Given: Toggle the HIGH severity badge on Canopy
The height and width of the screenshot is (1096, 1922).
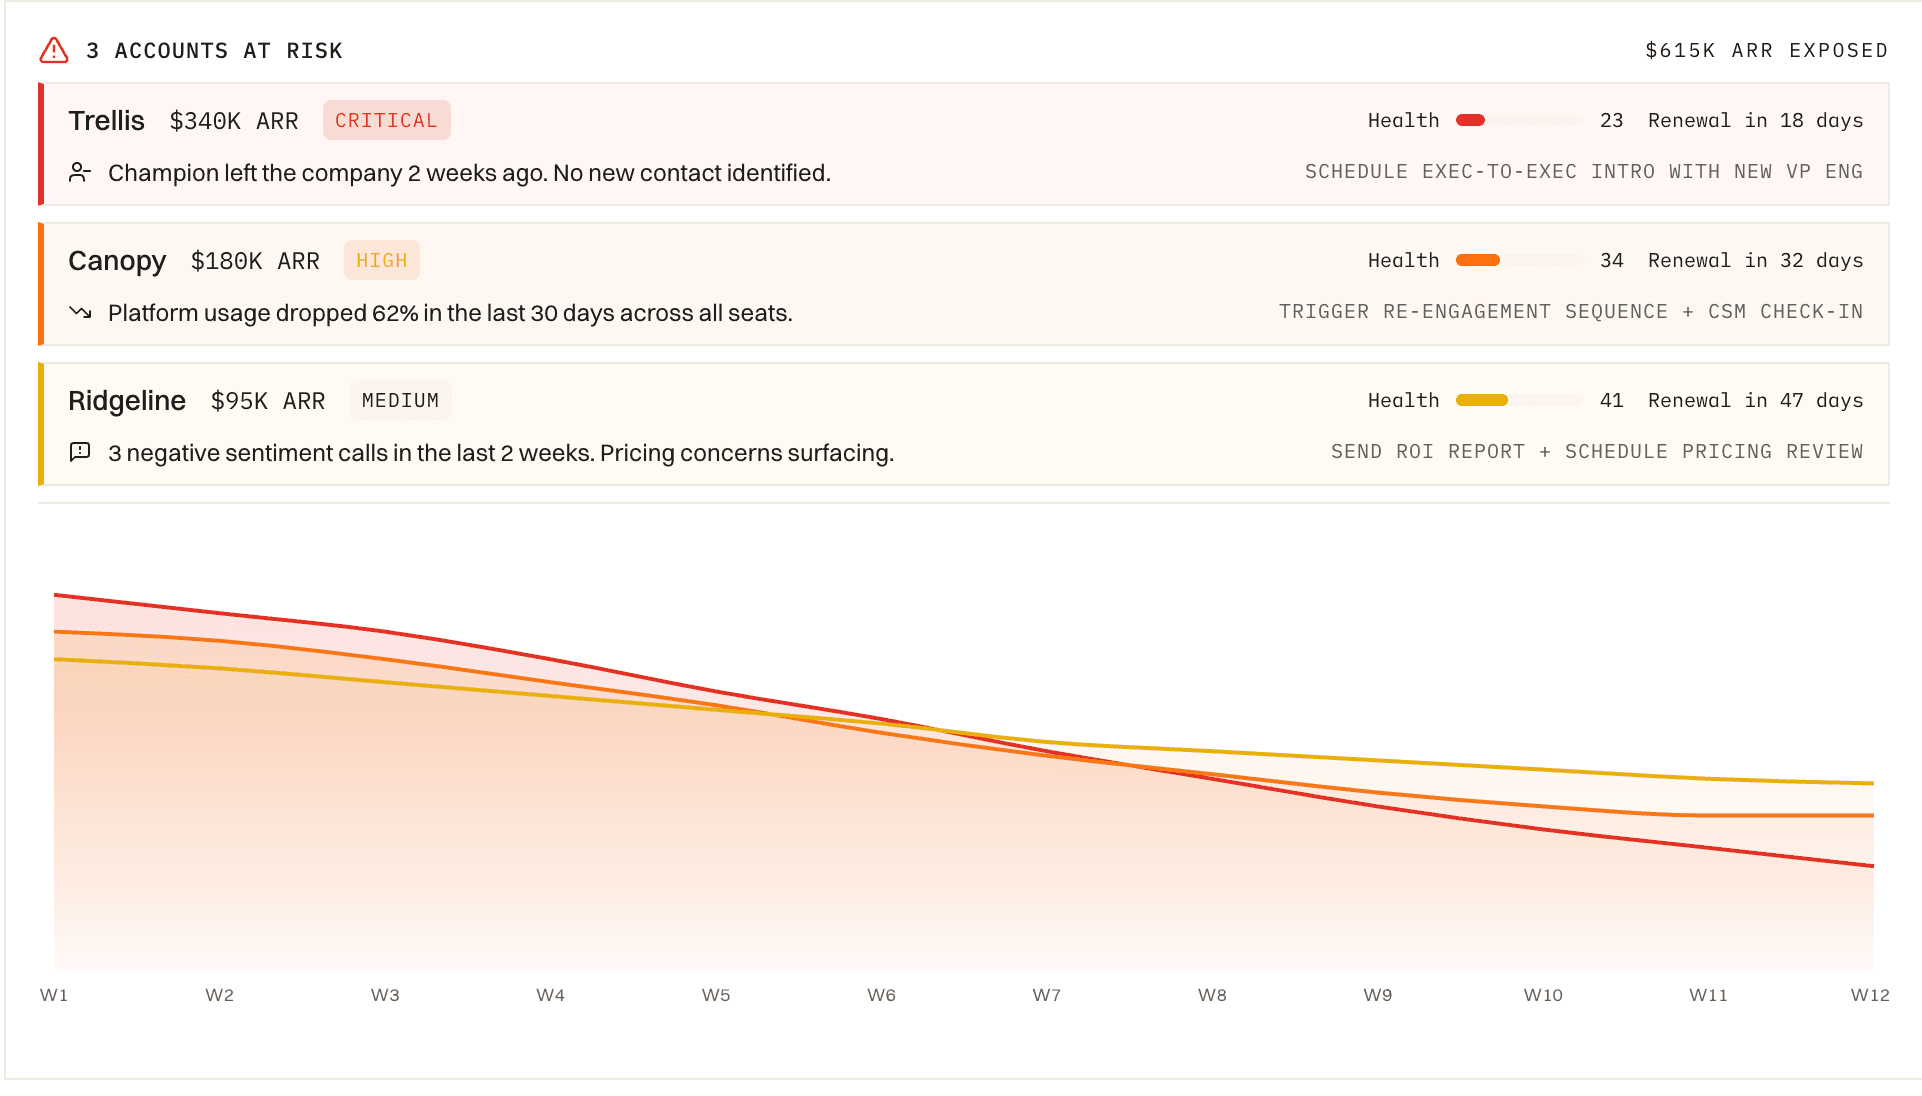Looking at the screenshot, I should tap(381, 260).
